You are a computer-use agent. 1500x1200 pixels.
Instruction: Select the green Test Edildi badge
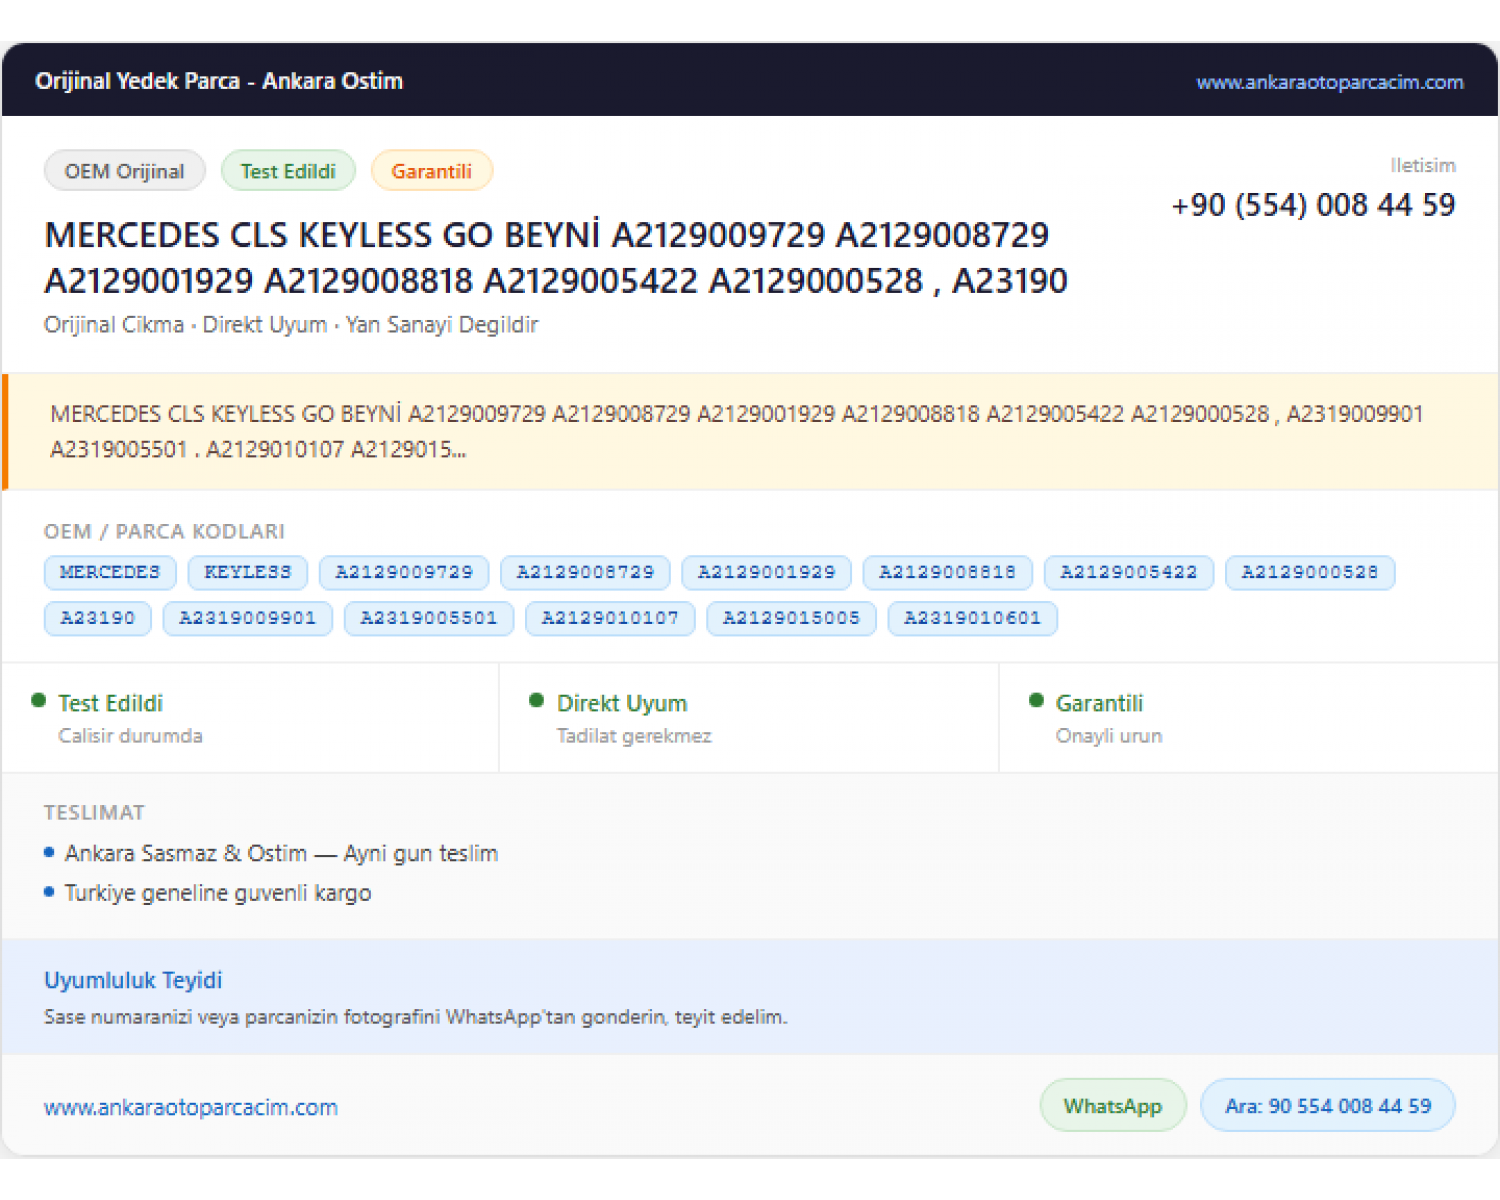288,171
